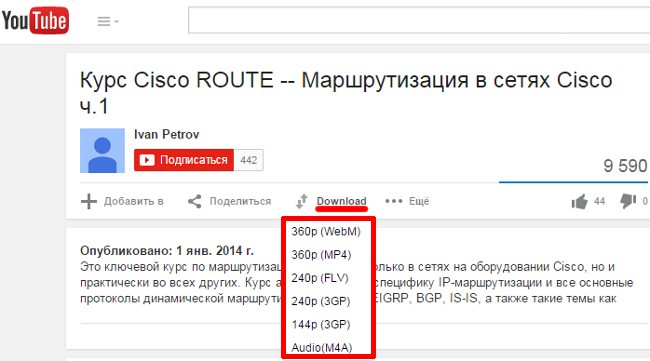Dislike the video with thumbs-down icon

628,201
